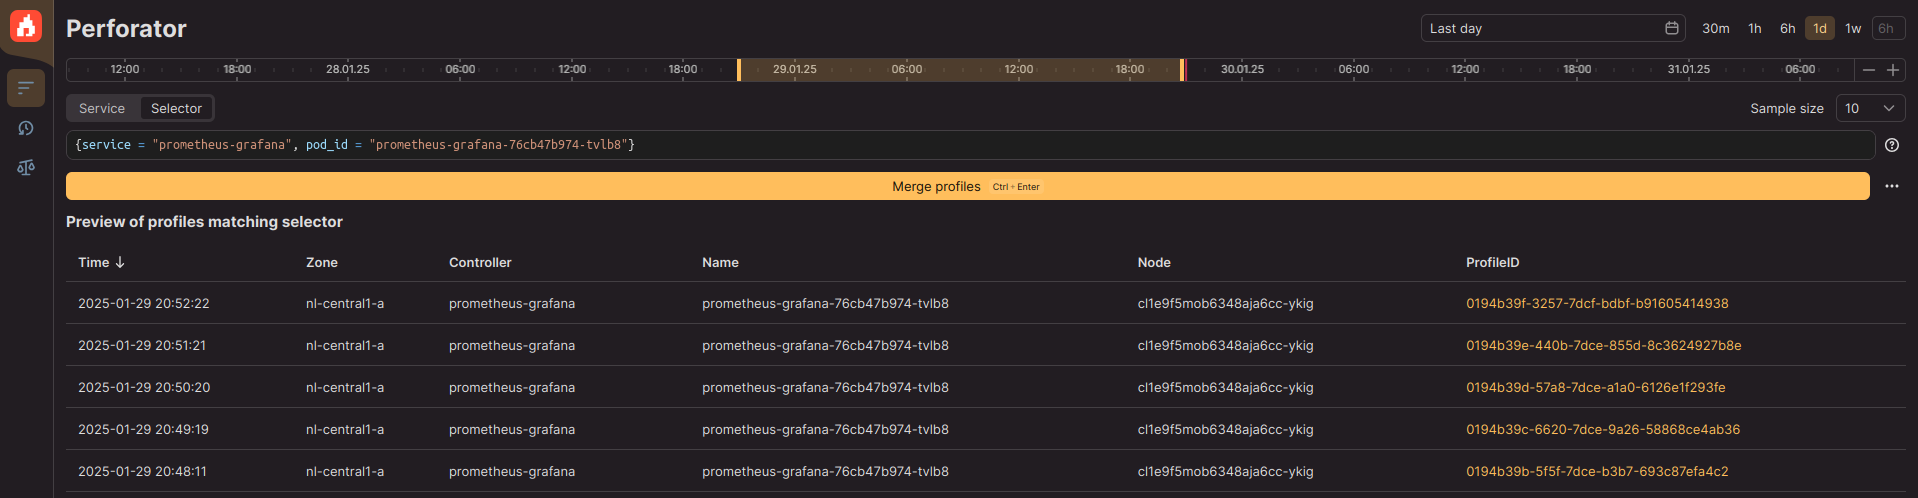Click the Perforator flame logo icon
The image size is (1918, 498).
pyautogui.click(x=26, y=26)
